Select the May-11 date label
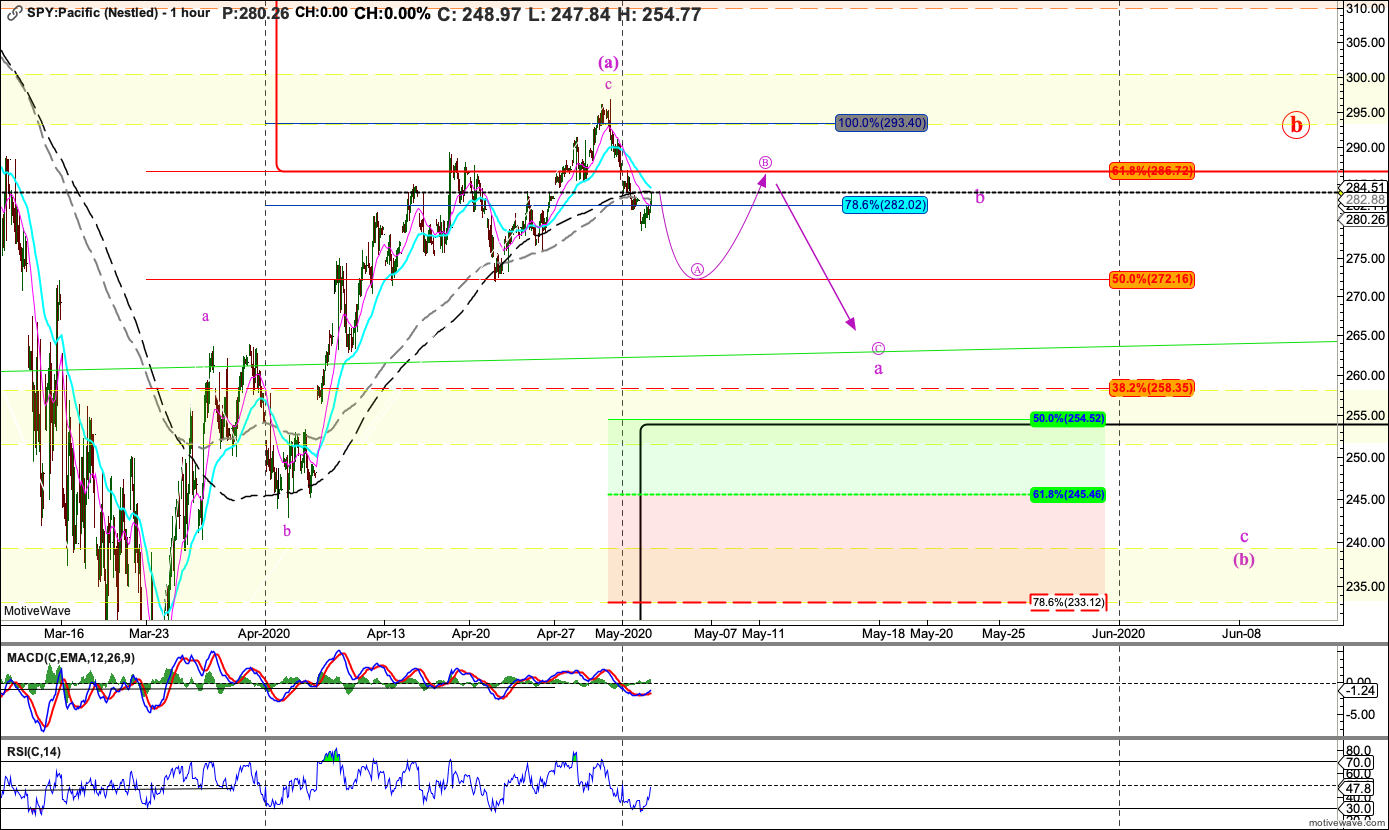This screenshot has width=1389, height=830. [764, 633]
